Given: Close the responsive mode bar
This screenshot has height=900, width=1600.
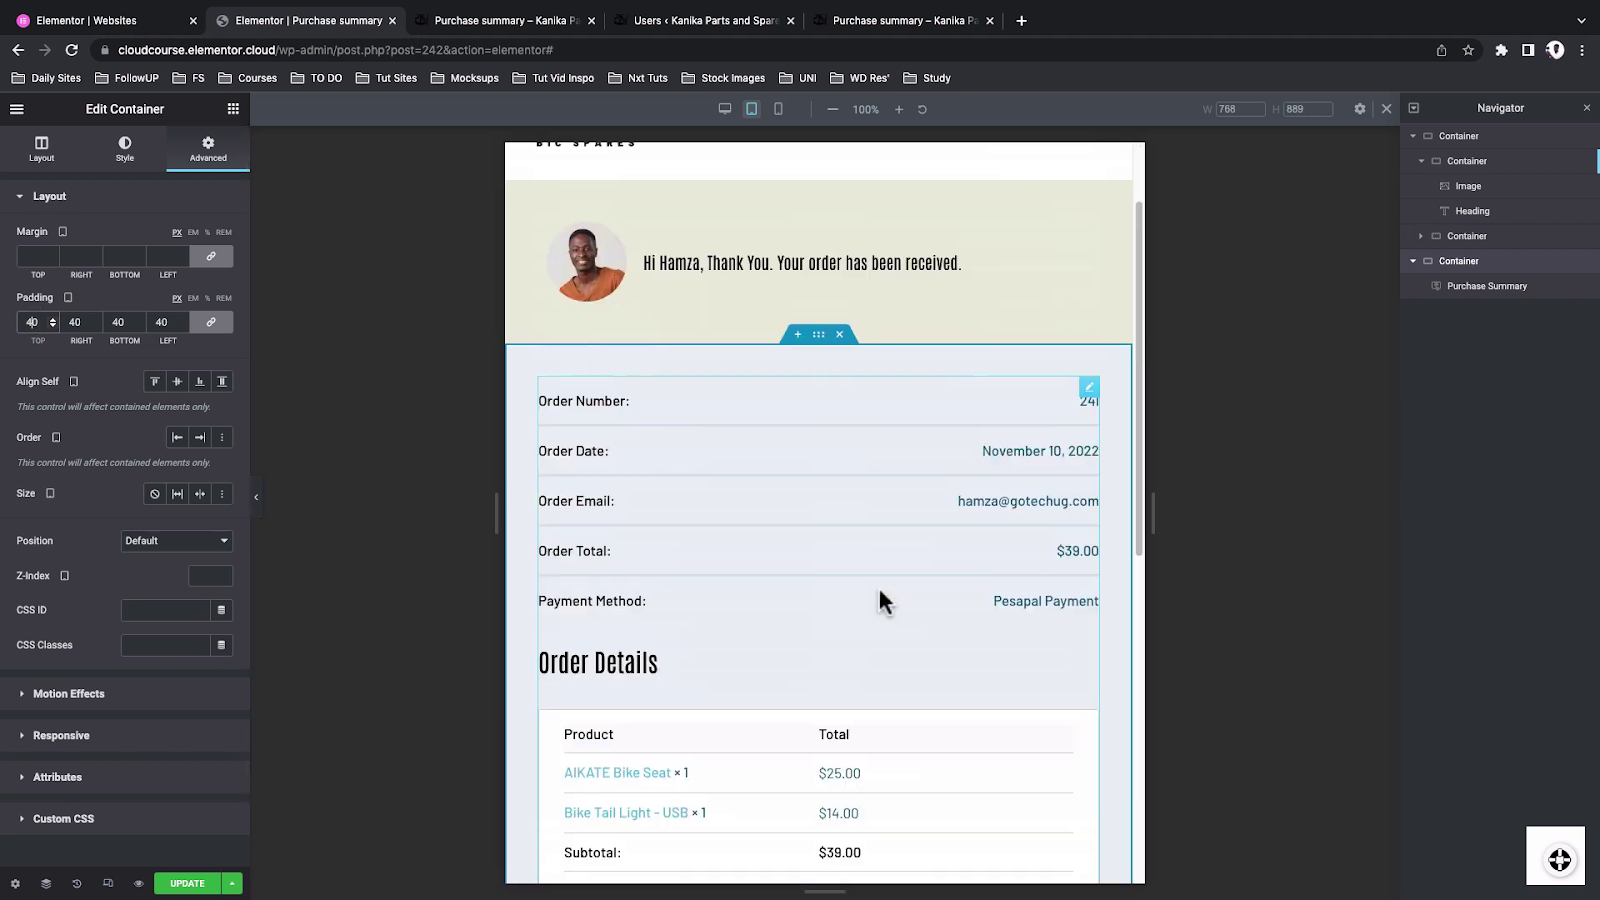Looking at the screenshot, I should (1386, 109).
